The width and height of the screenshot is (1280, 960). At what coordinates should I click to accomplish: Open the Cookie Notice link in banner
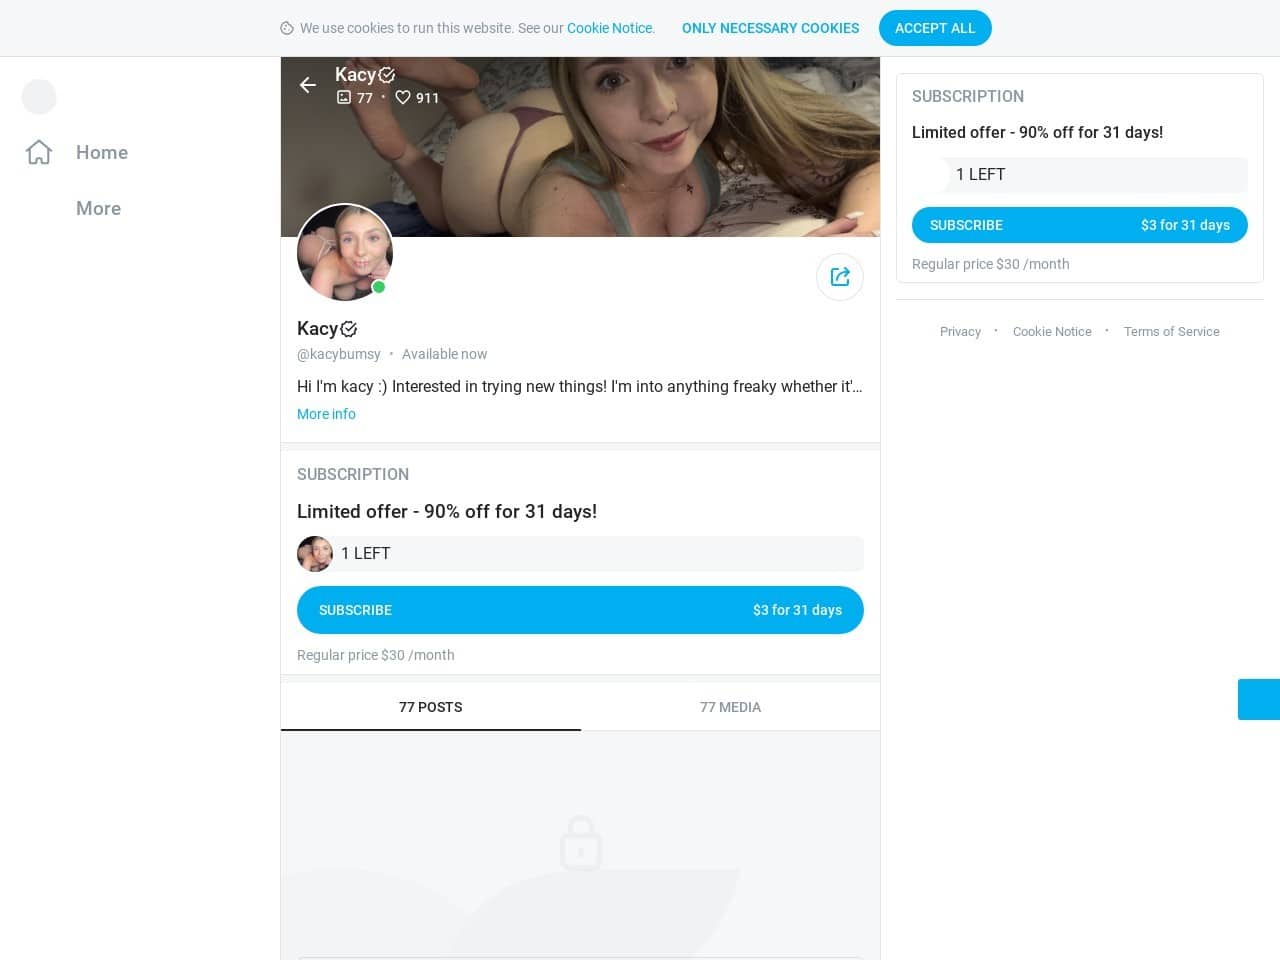point(610,28)
